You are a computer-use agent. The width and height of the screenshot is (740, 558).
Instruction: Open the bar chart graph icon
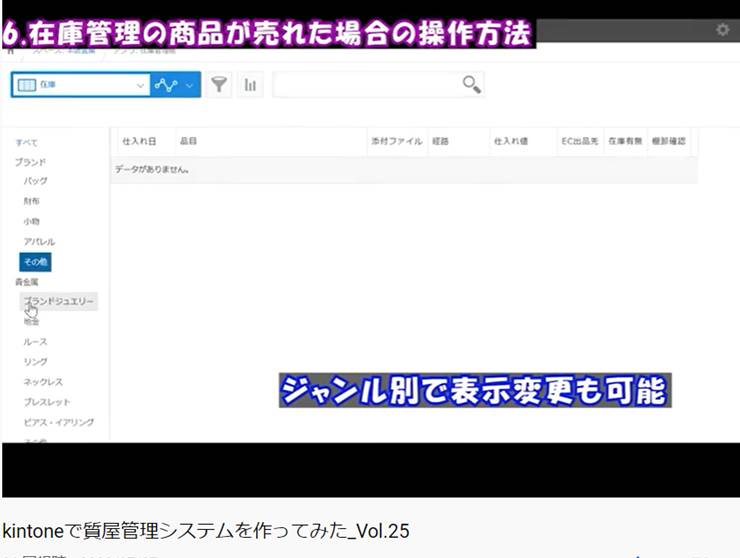[x=250, y=86]
